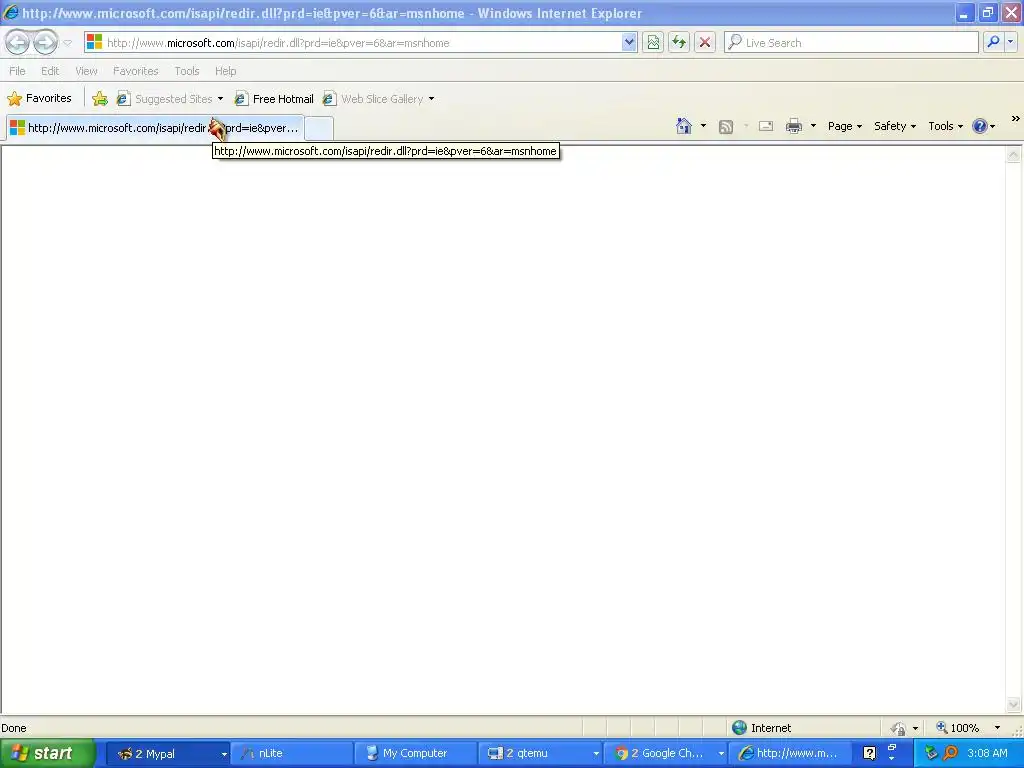Switch to the Google Chrome taskbar group

[665, 753]
